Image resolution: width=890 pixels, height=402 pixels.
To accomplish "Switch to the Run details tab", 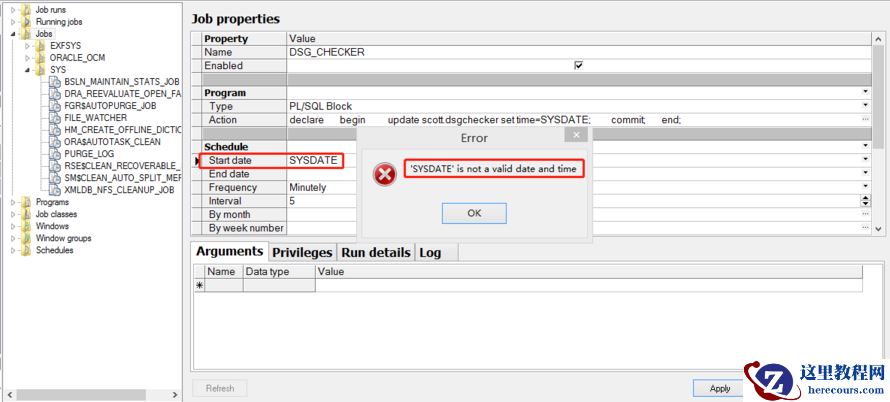I will [376, 253].
